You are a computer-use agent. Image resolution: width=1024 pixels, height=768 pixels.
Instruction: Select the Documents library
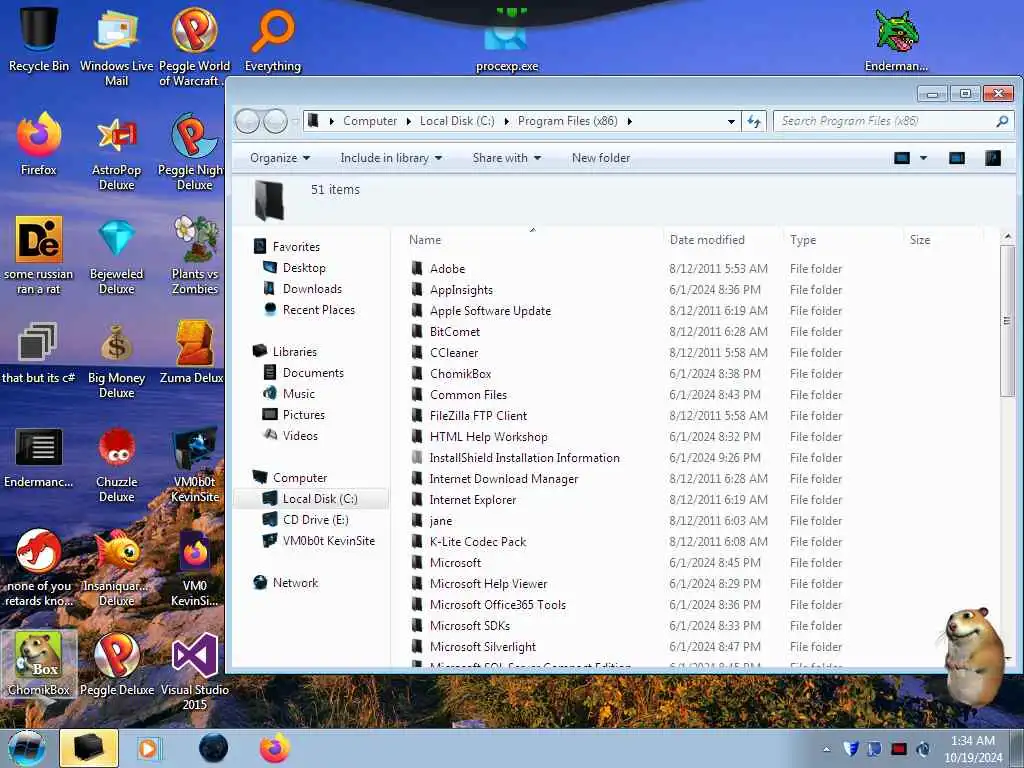tap(313, 372)
